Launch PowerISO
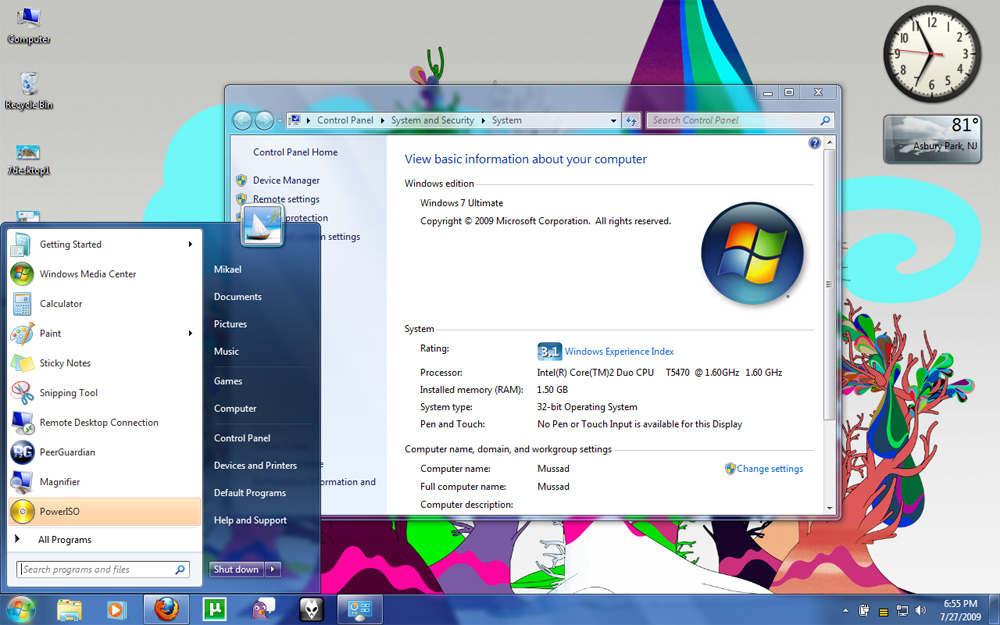1000x625 pixels. tap(105, 511)
